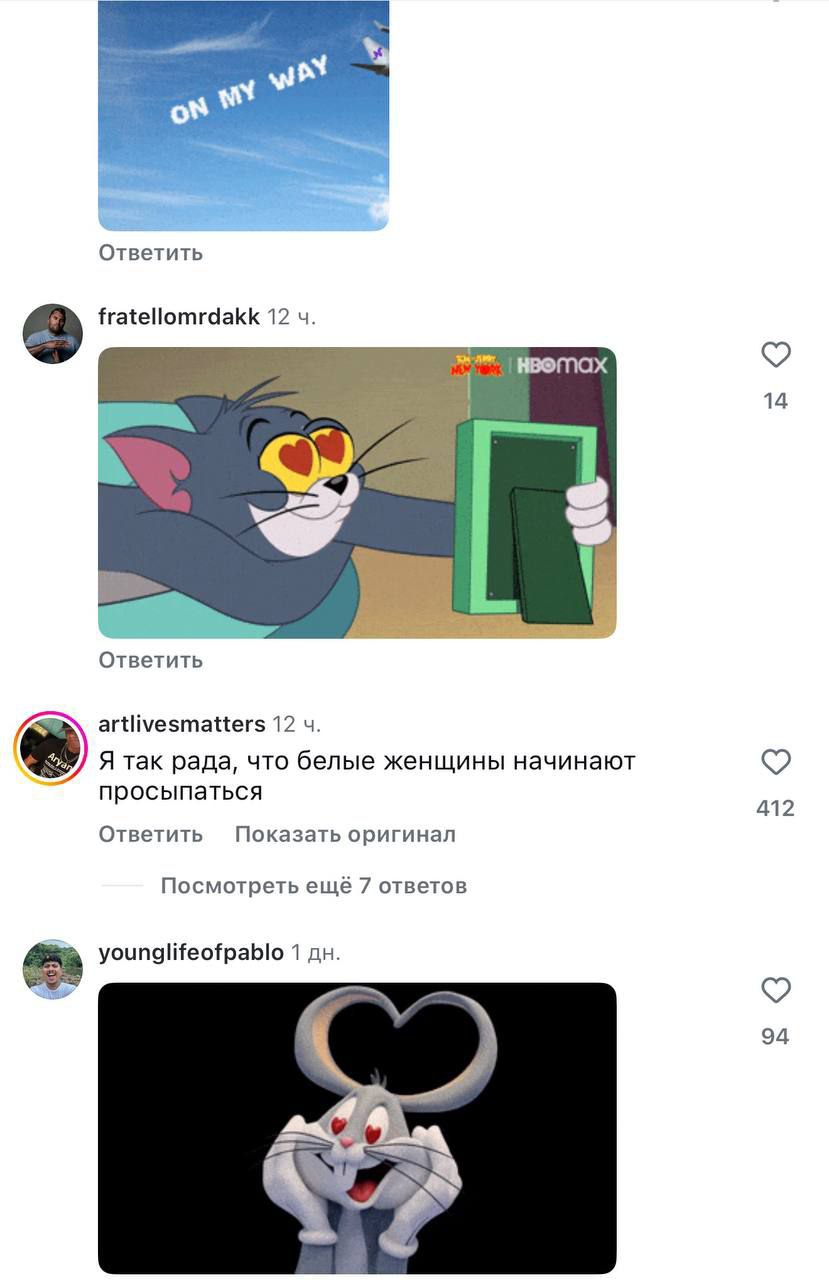Like younglifeofpablo's Bugs Bunny GIF comment
829x1280 pixels.
coord(776,990)
